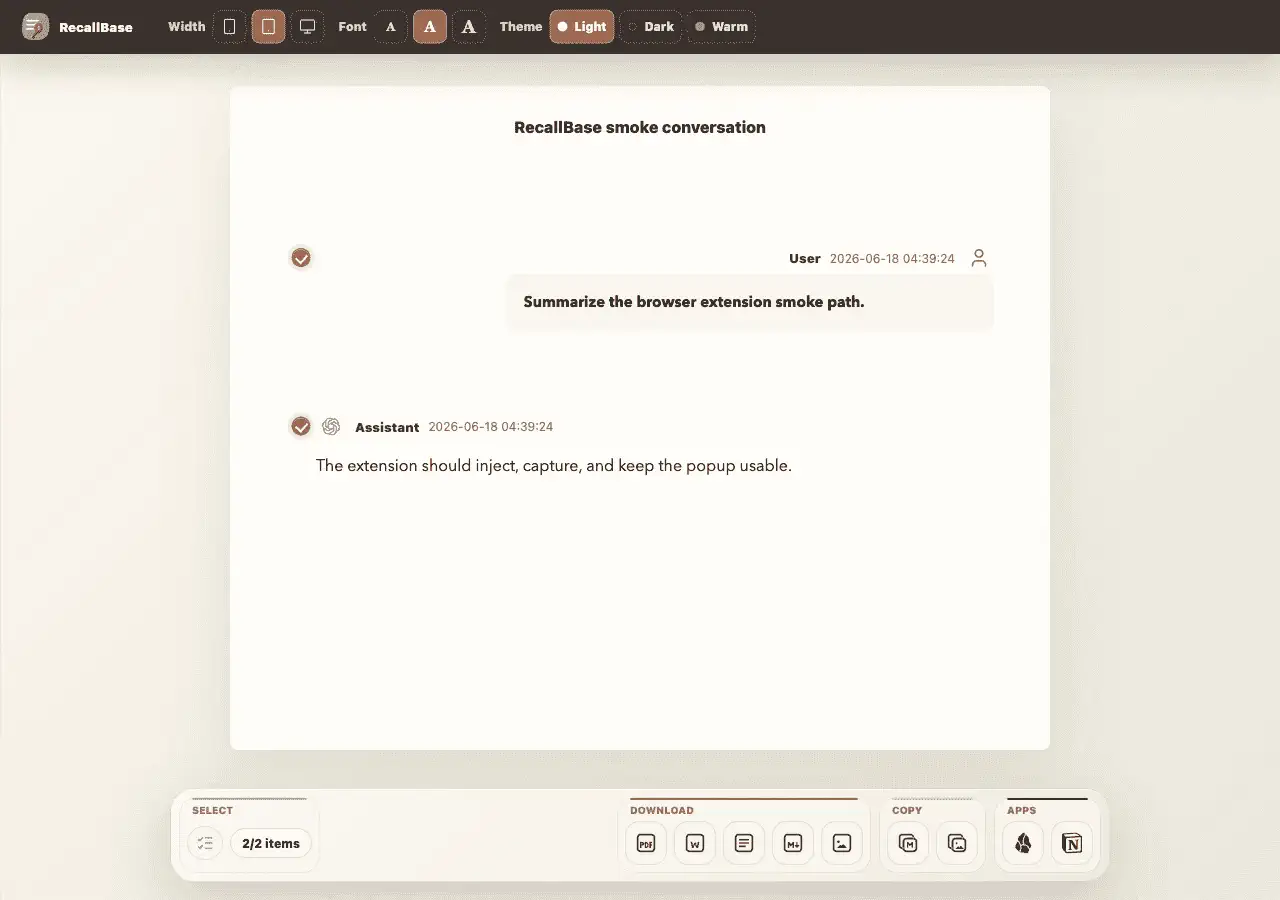The width and height of the screenshot is (1280, 900).
Task: Set width to desktop monitor layout
Action: 307,27
